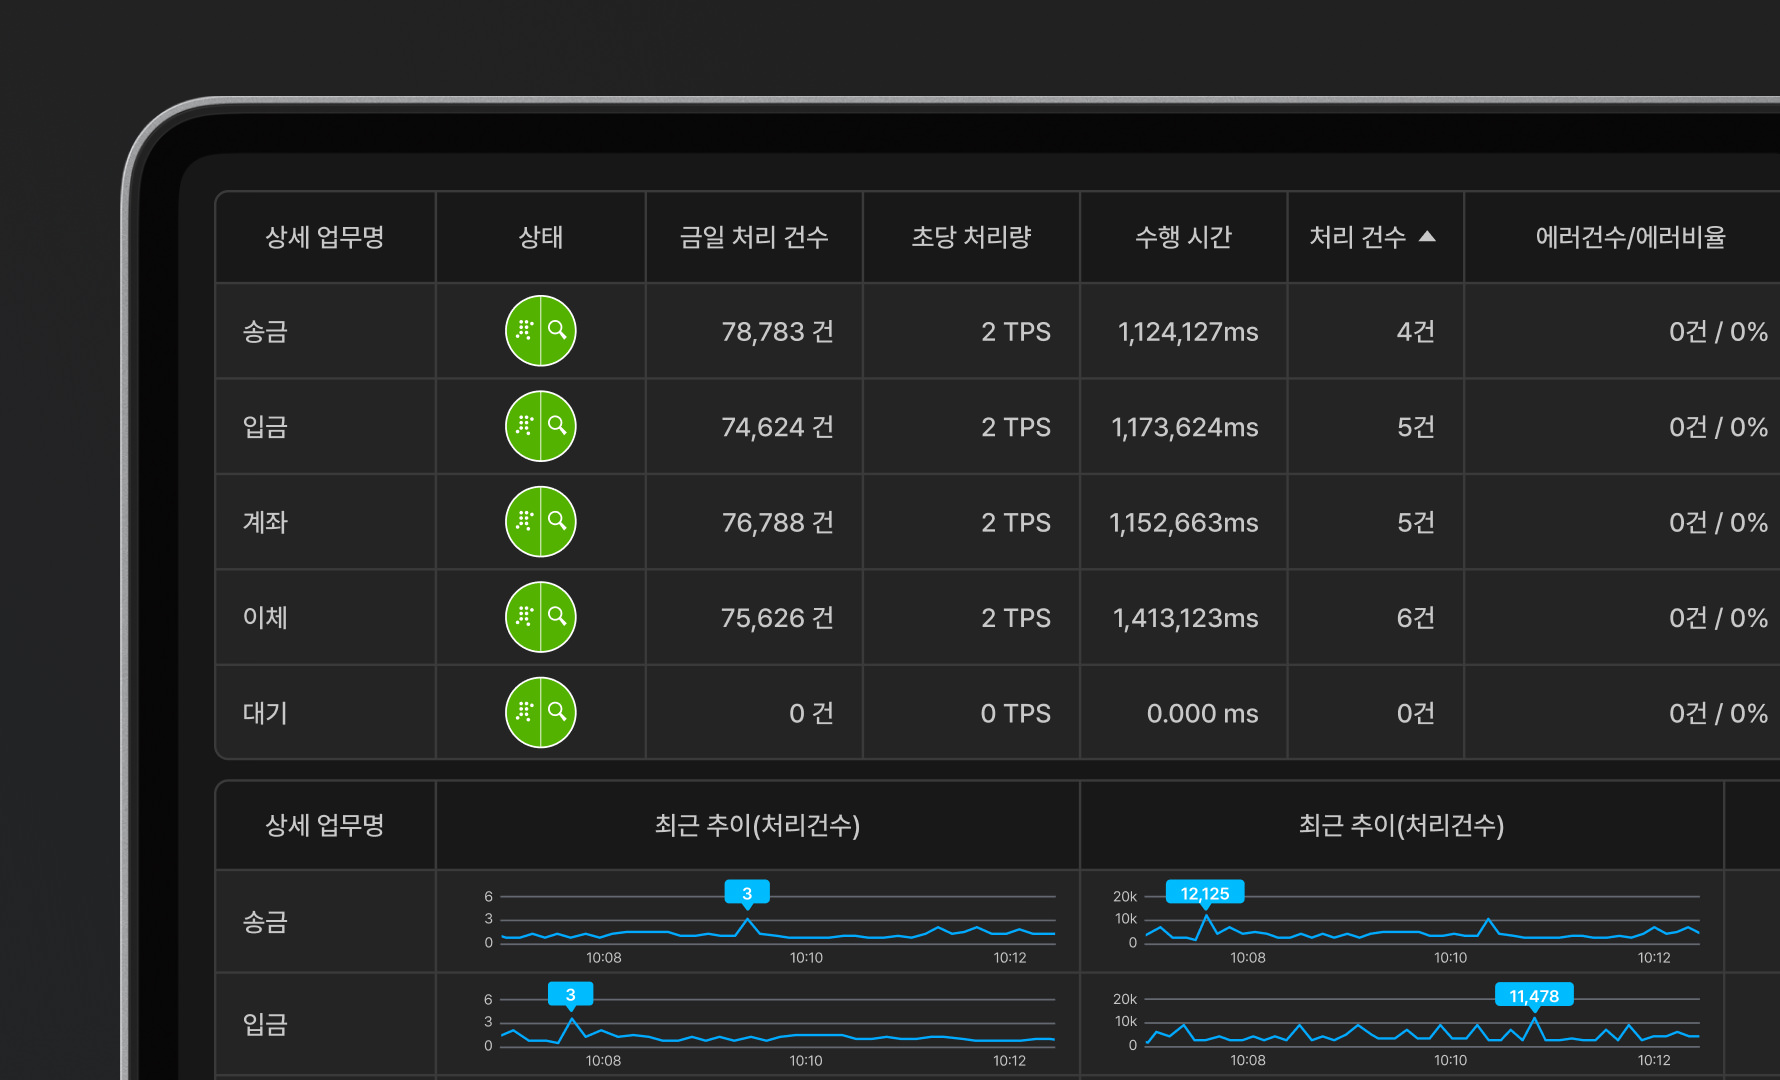Click the 에러건수/에러비율 column header
Screen dimensions: 1780x1080
pyautogui.click(x=1630, y=237)
